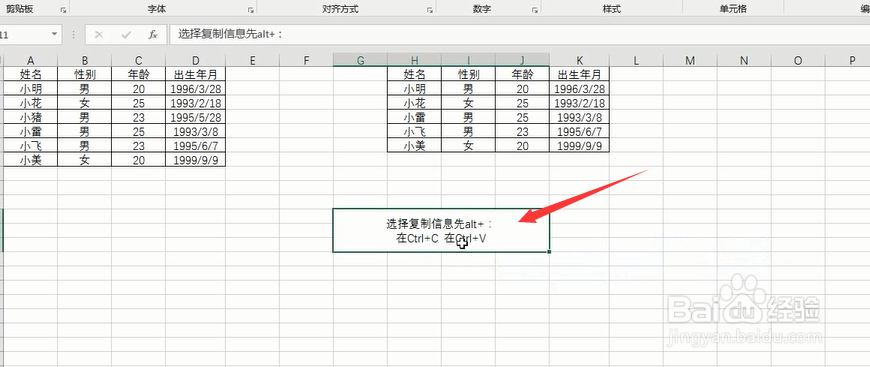Image resolution: width=870 pixels, height=367 pixels.
Task: Select 1993/3/8 in column K
Action: (x=579, y=117)
